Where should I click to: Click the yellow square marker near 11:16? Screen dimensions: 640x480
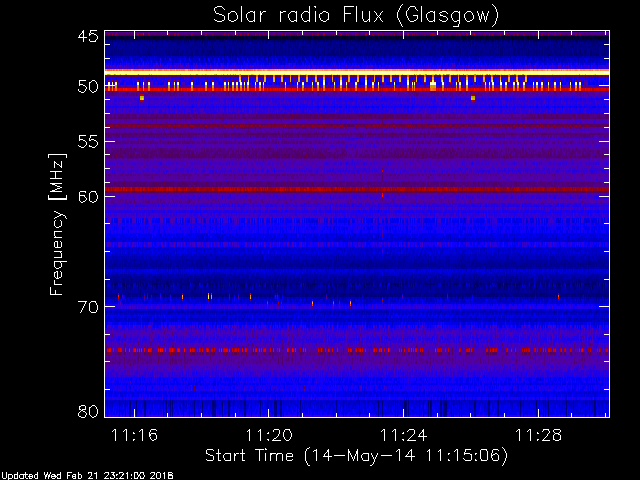point(142,98)
